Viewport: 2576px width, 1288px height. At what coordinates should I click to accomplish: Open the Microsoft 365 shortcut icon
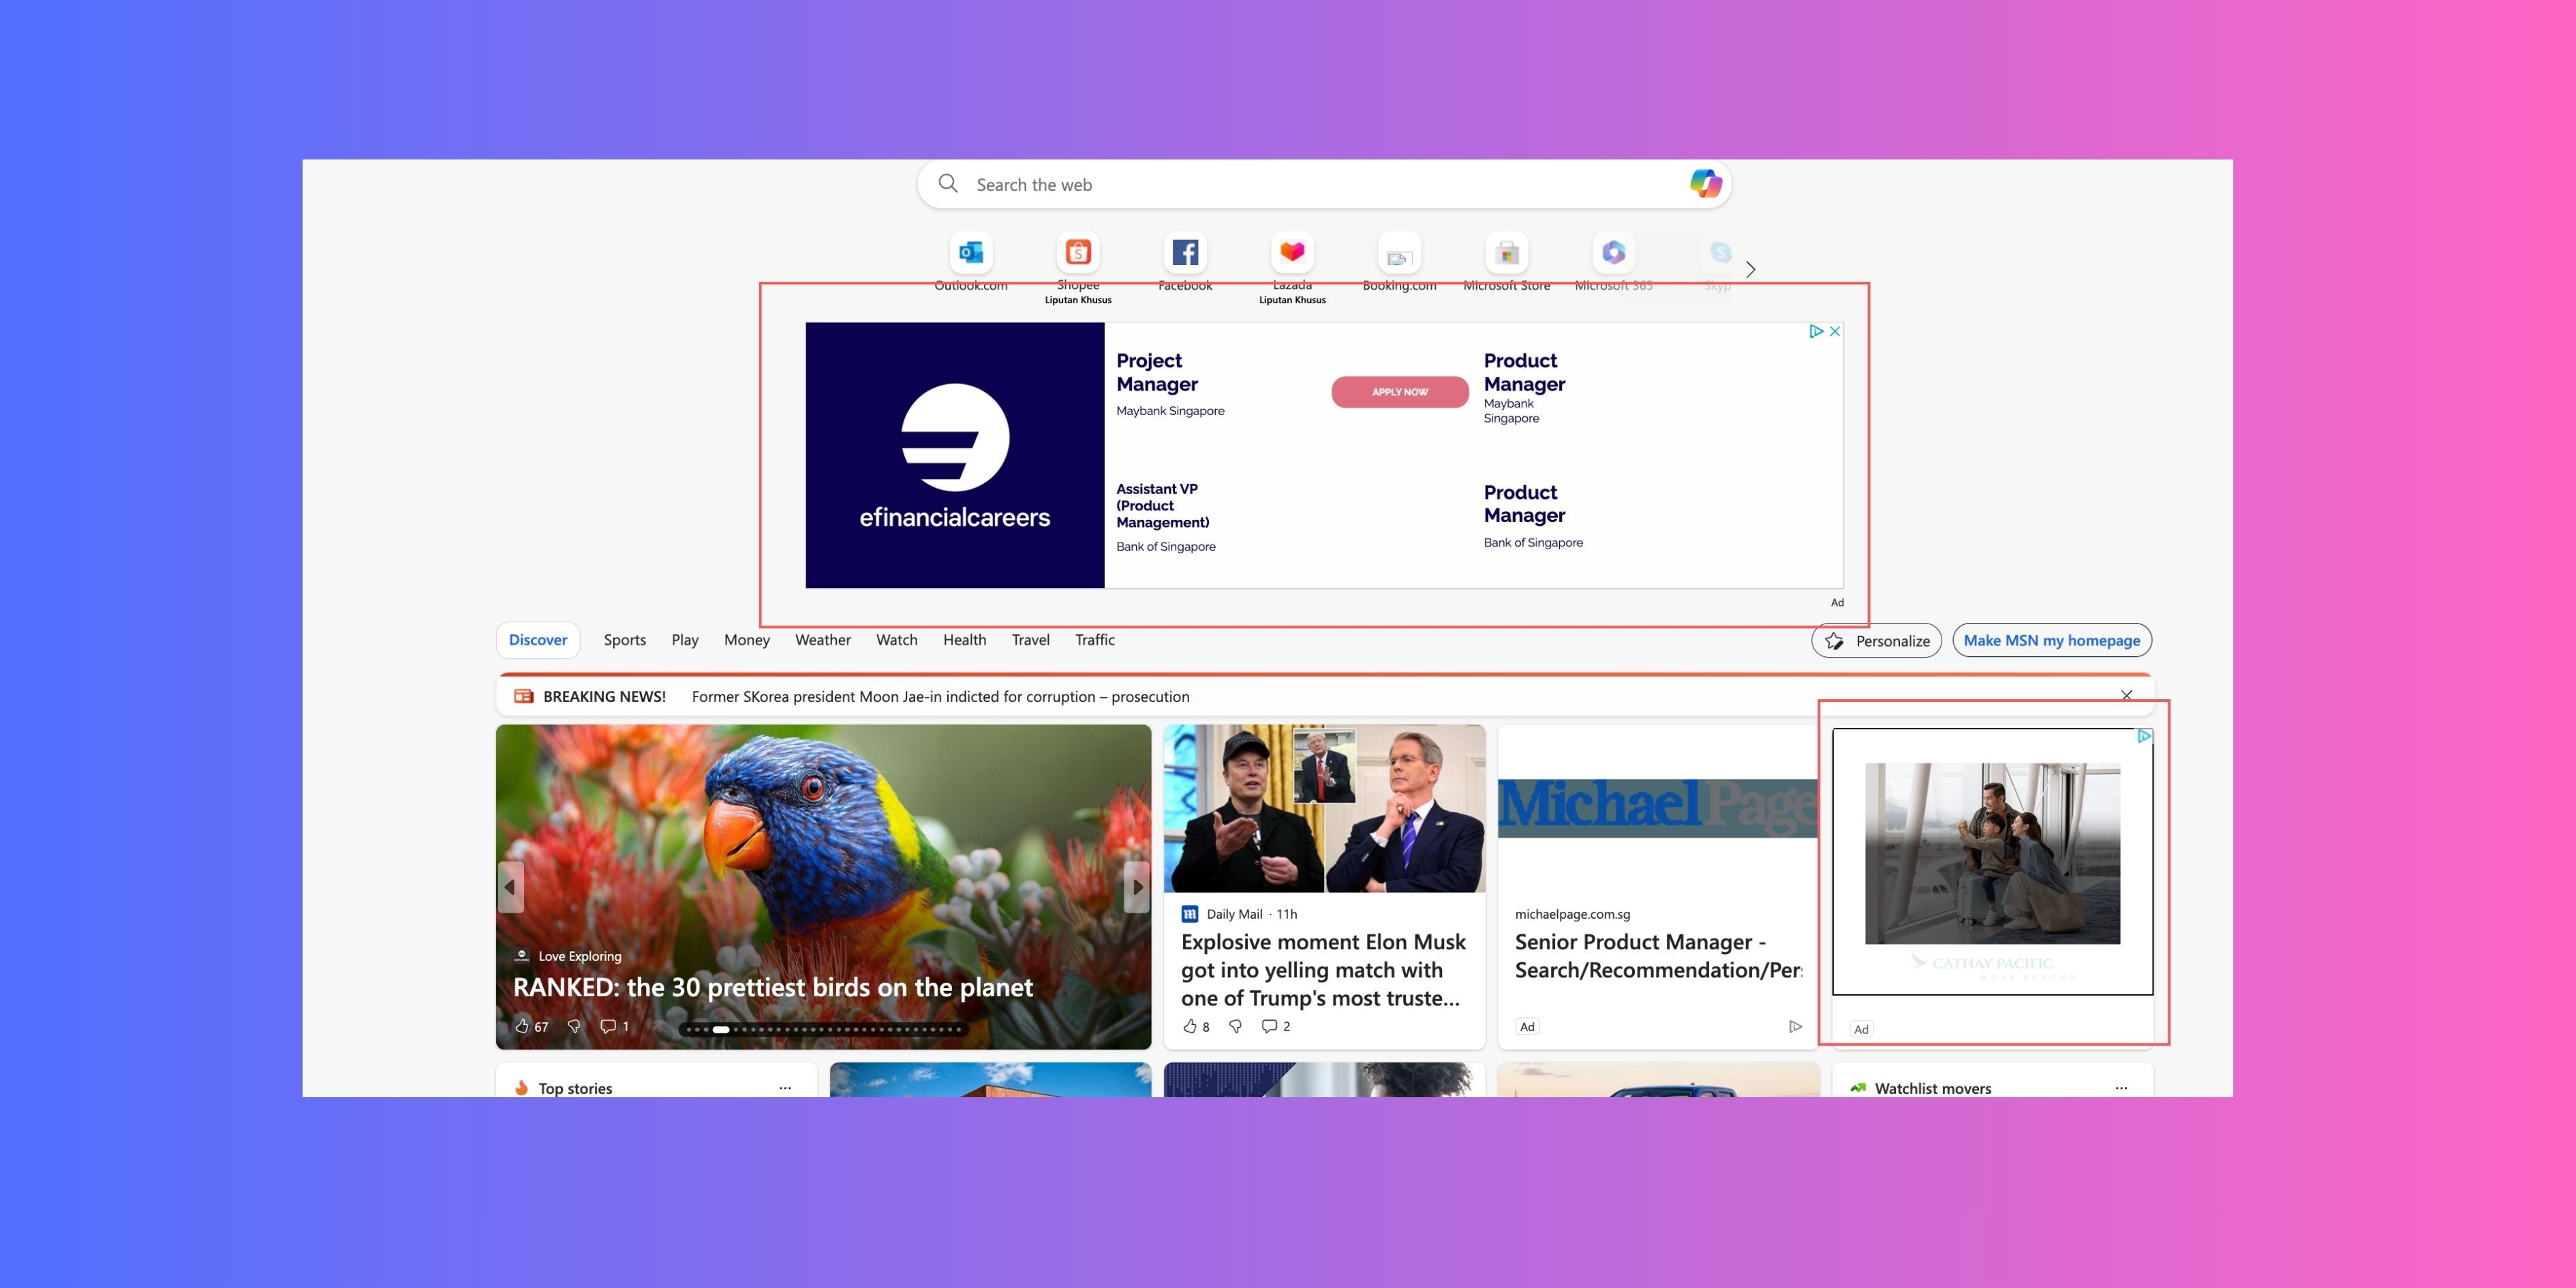point(1613,253)
